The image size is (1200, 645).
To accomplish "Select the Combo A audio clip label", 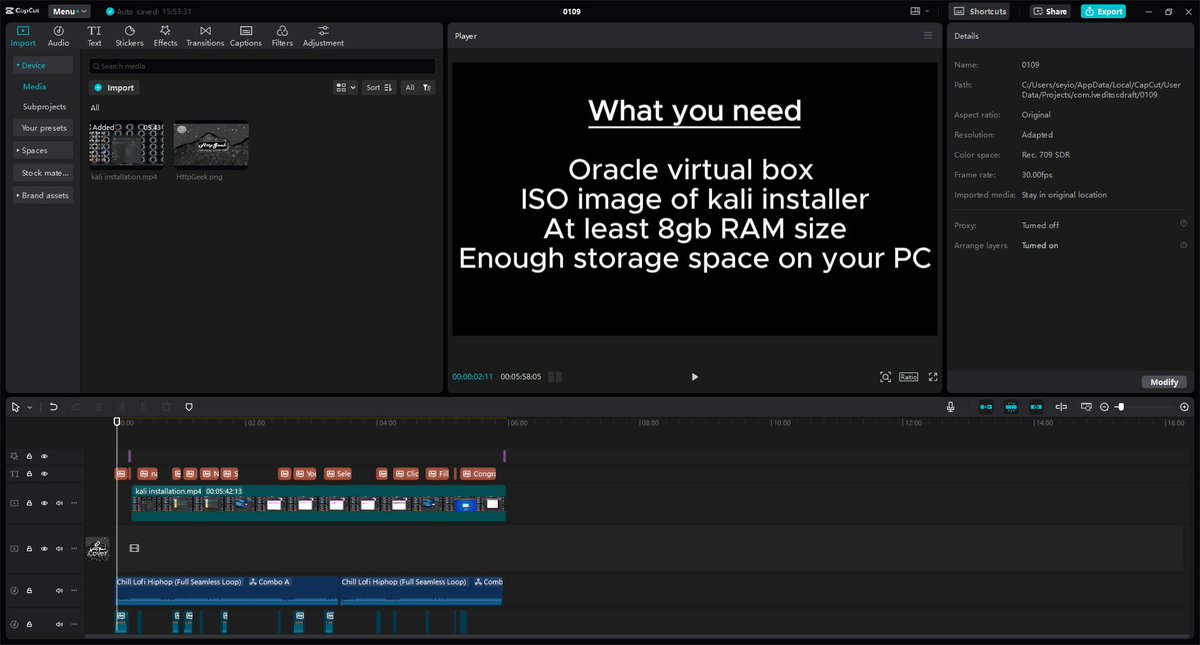I will click(x=270, y=582).
